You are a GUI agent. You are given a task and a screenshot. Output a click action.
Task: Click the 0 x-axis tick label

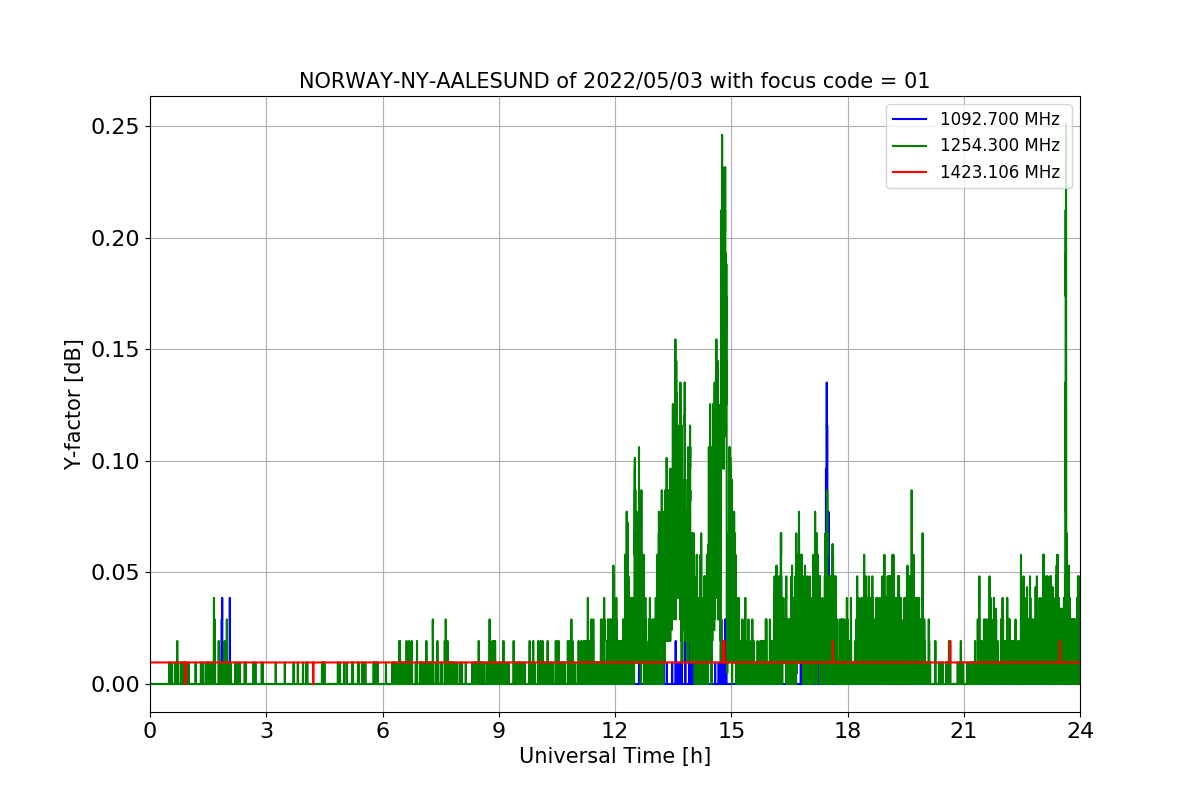point(150,730)
